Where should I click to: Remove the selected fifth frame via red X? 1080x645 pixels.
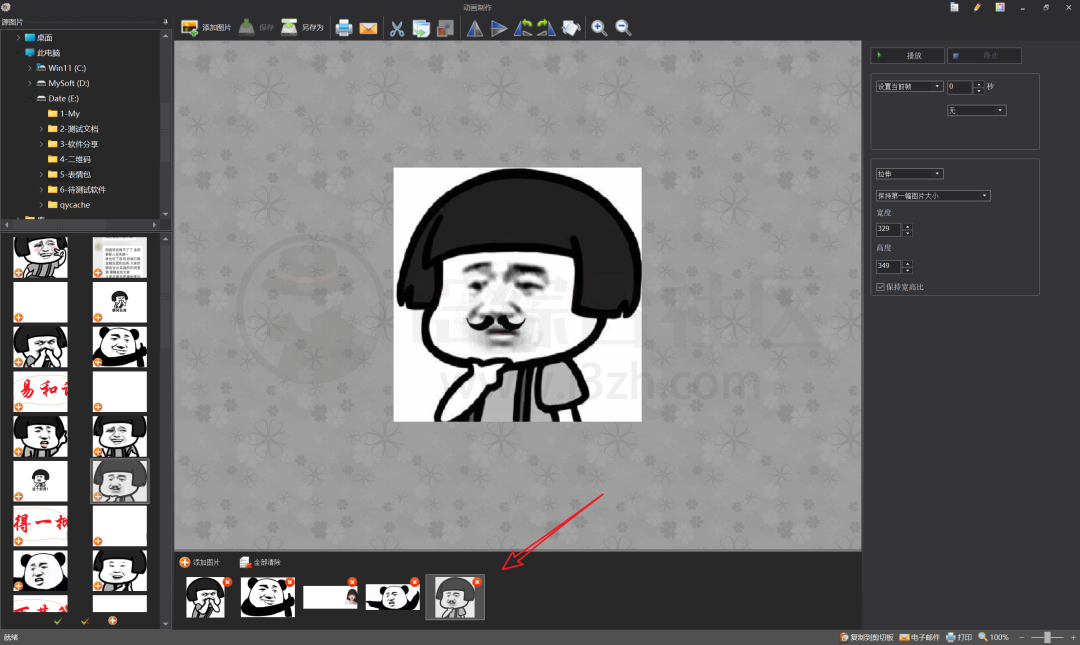coord(477,582)
